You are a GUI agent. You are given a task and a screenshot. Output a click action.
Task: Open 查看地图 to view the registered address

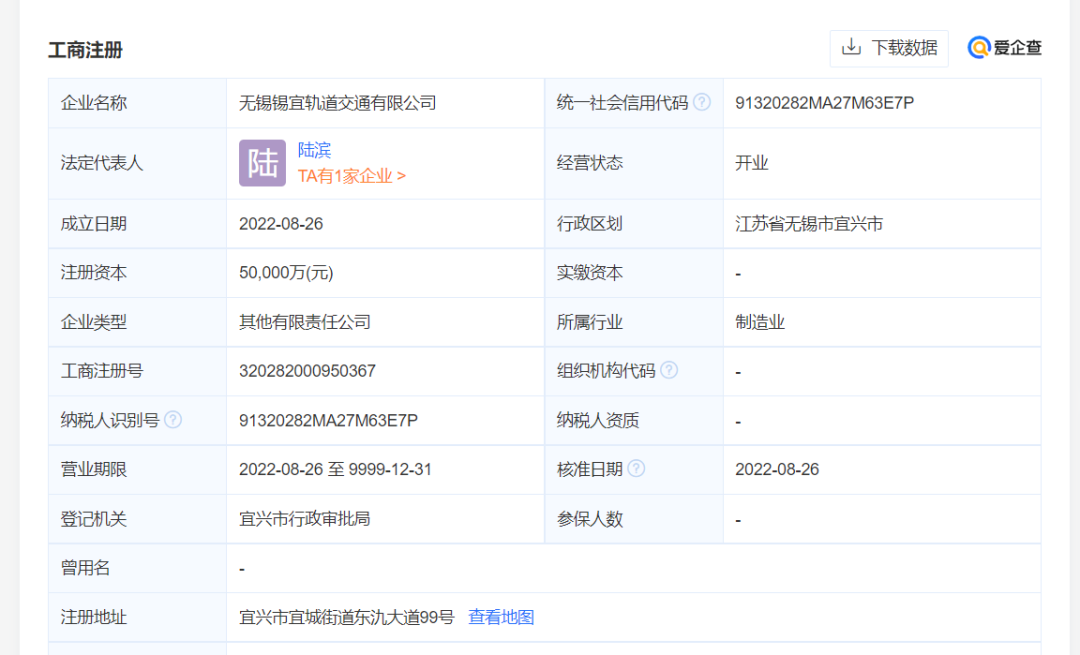[501, 617]
